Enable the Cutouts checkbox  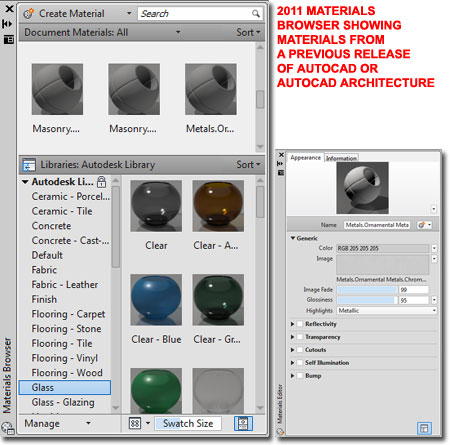coord(300,350)
